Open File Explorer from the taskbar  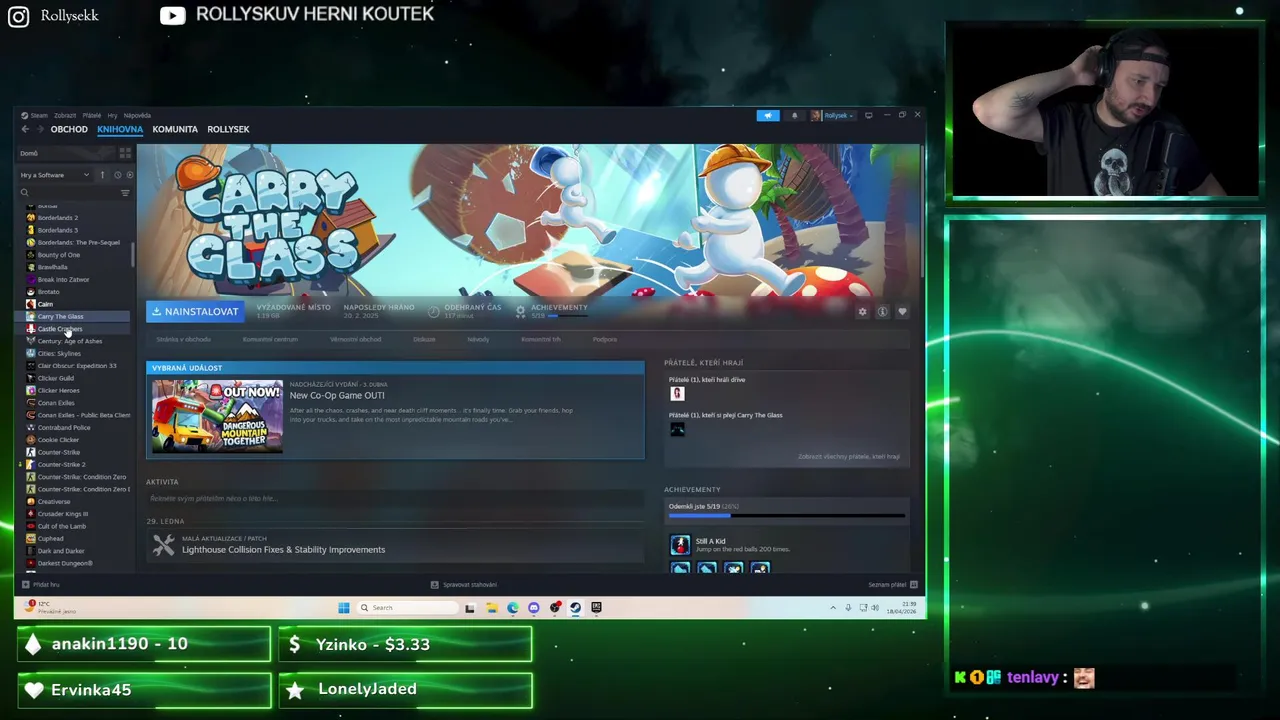click(x=491, y=607)
